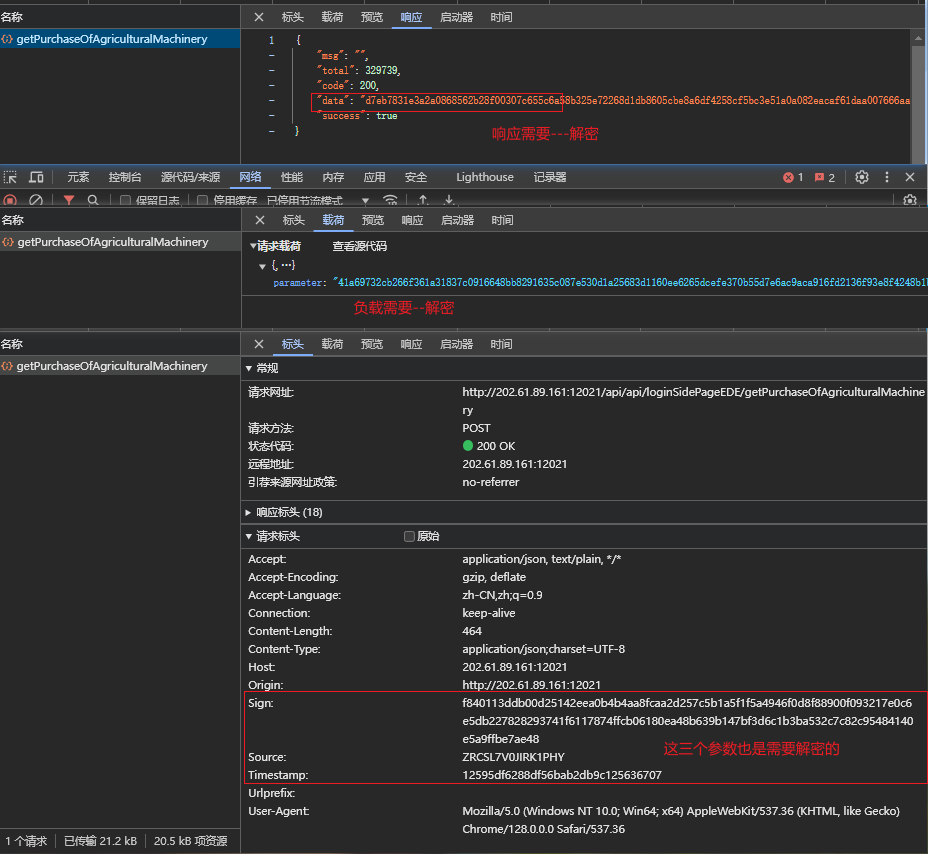Select the 网络 Network tab

[x=250, y=177]
